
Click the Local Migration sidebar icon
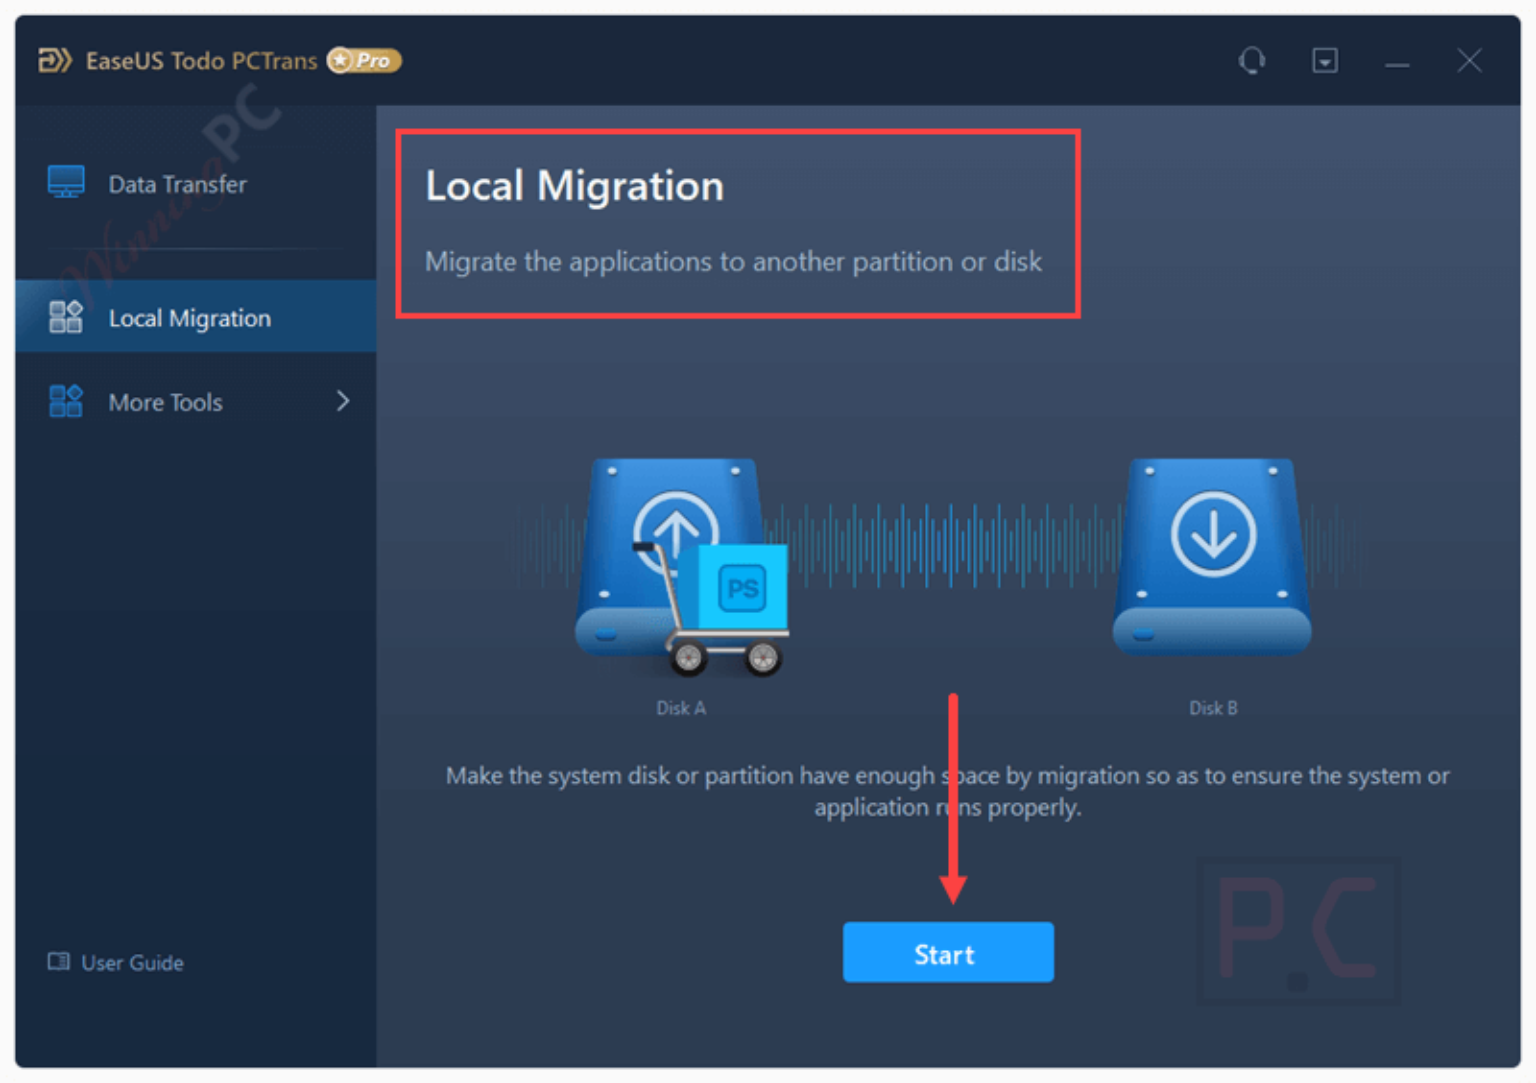[x=66, y=317]
